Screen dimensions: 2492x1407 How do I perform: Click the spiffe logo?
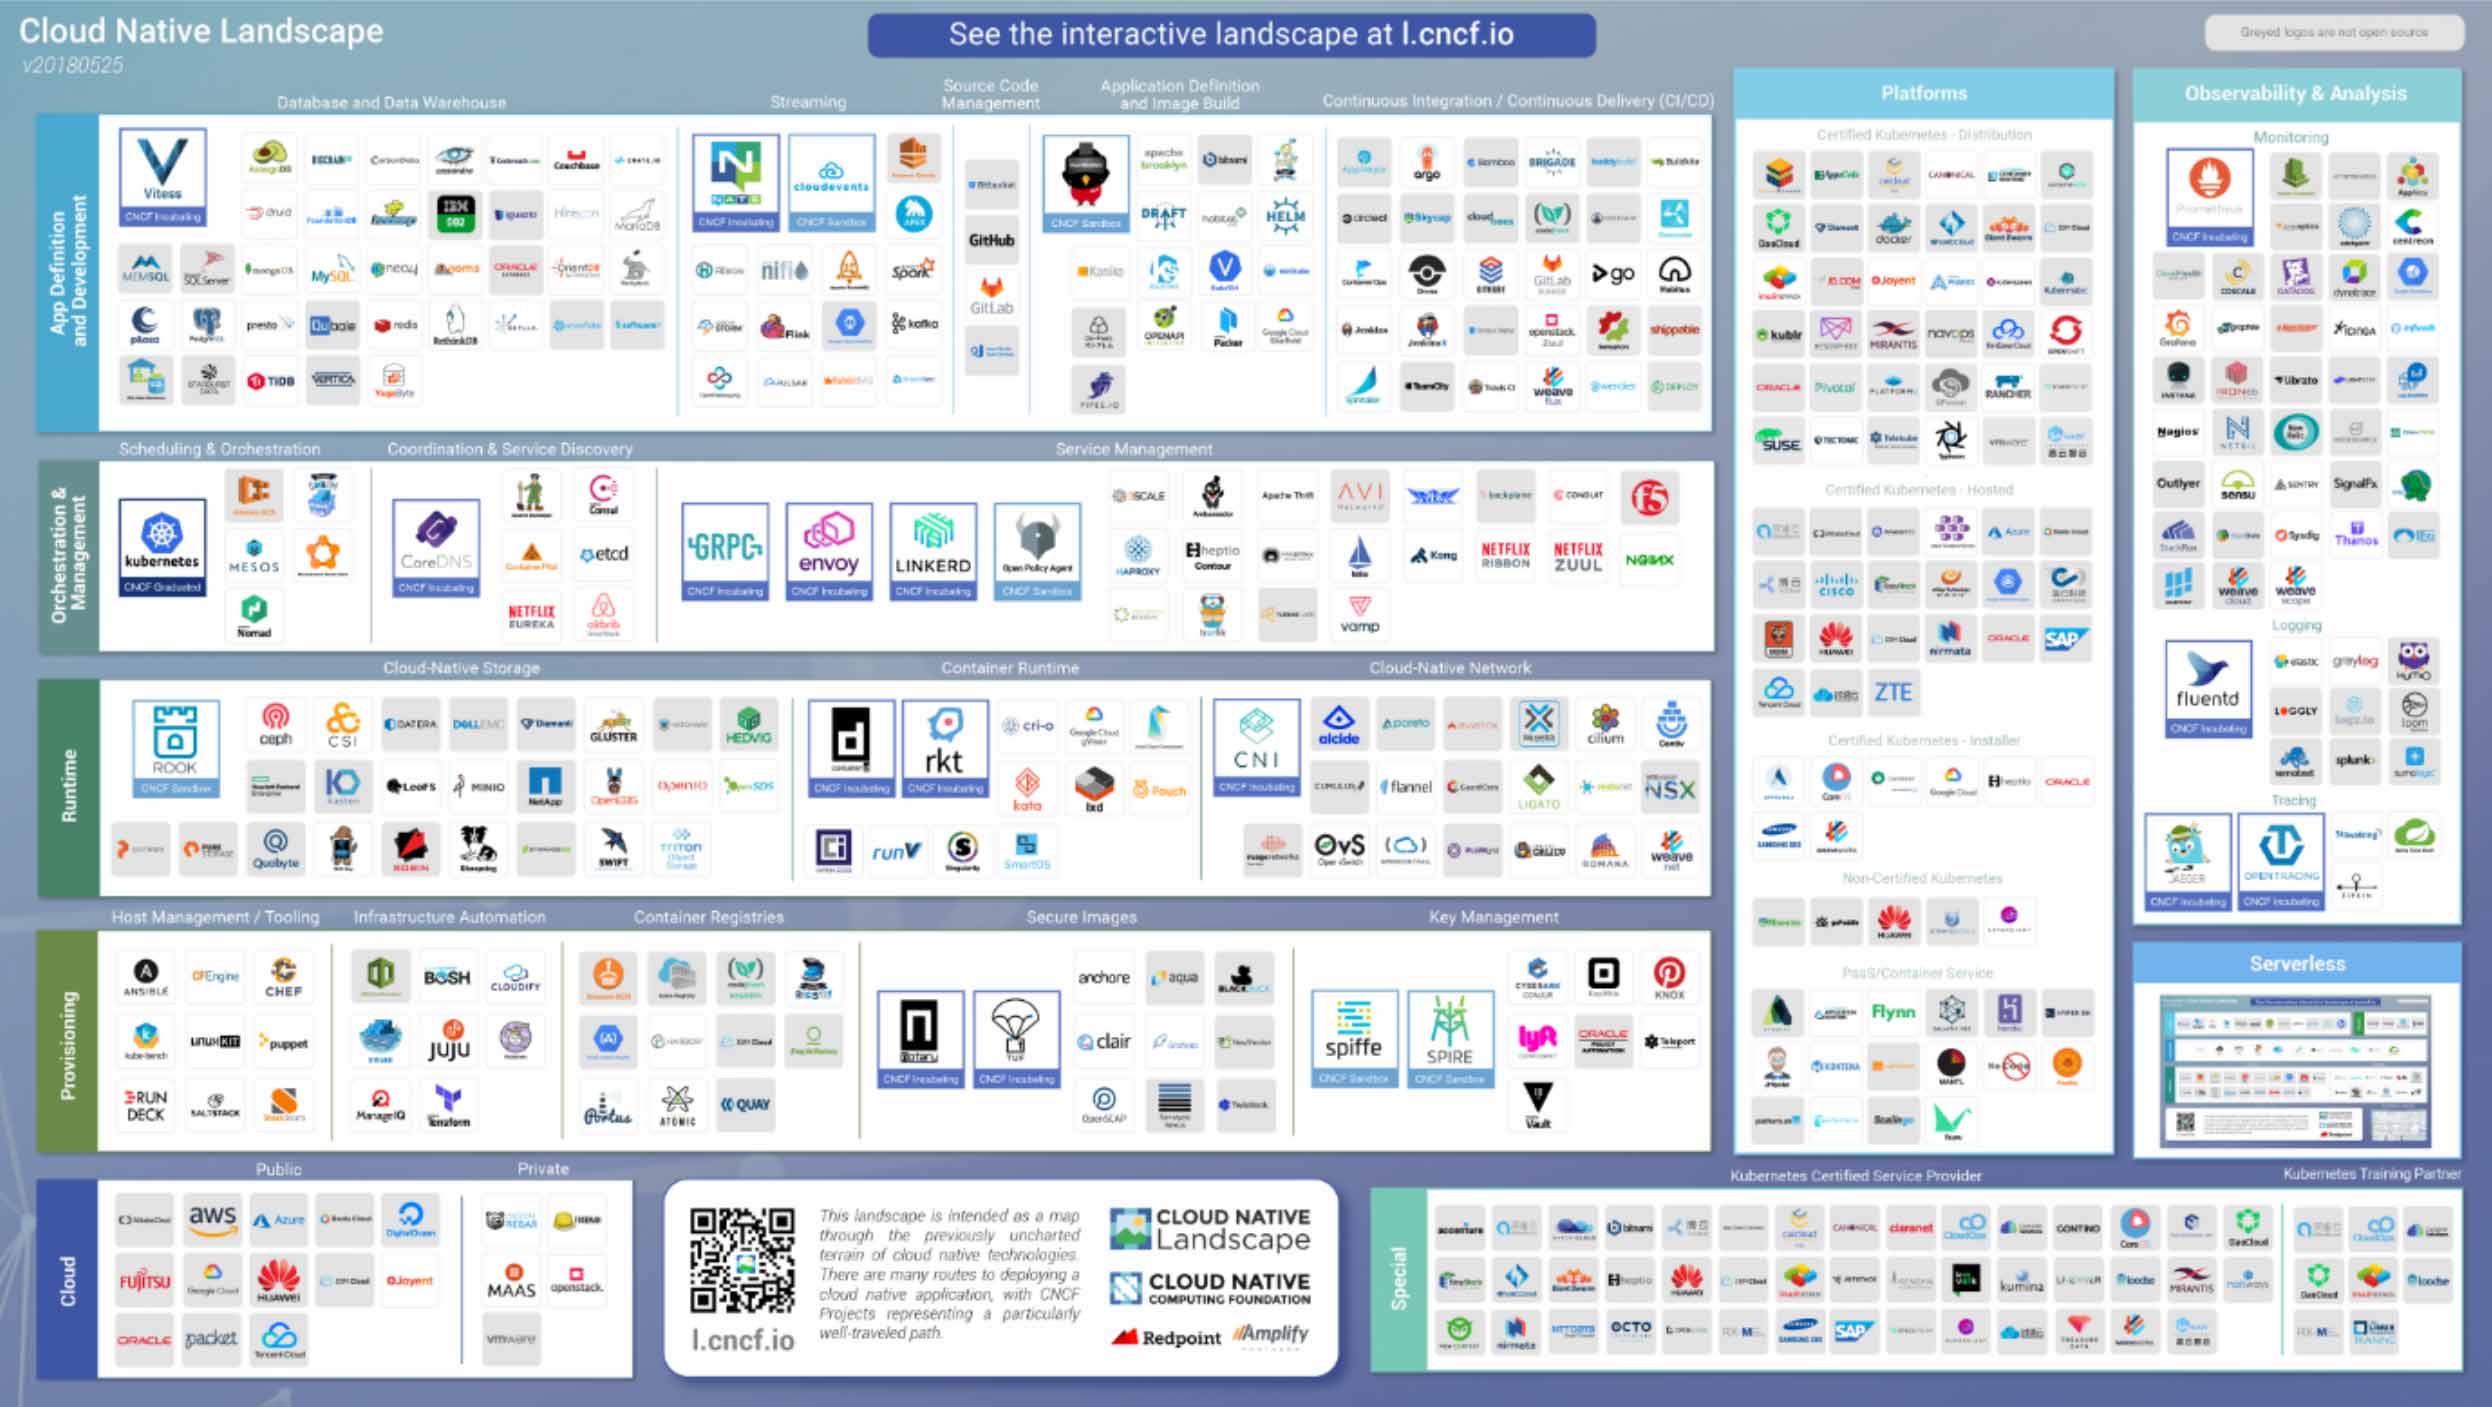pos(1354,1039)
